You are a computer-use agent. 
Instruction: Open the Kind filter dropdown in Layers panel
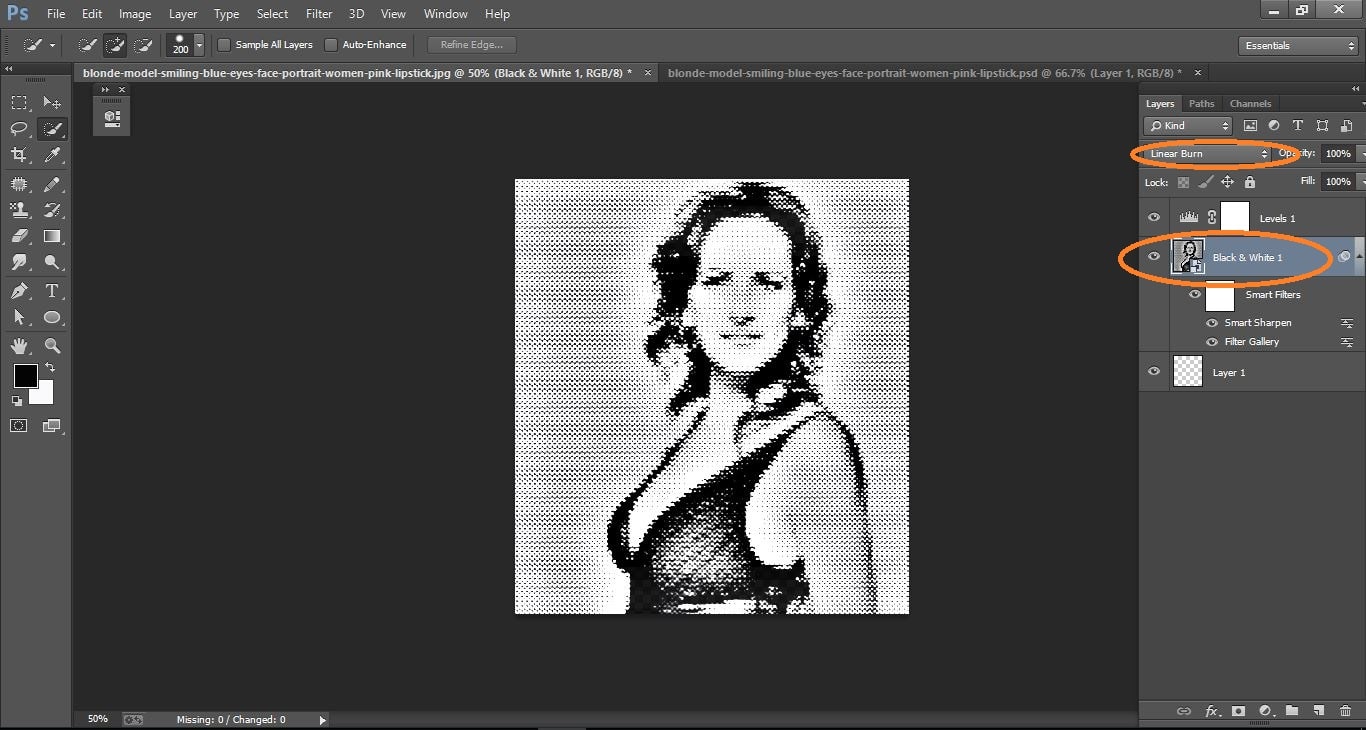click(1187, 125)
